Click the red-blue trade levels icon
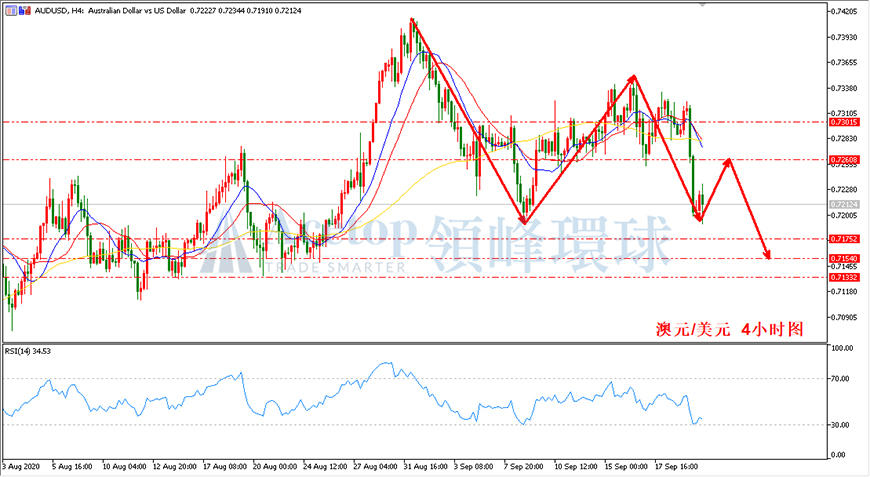The height and width of the screenshot is (477, 870). pyautogui.click(x=25, y=11)
